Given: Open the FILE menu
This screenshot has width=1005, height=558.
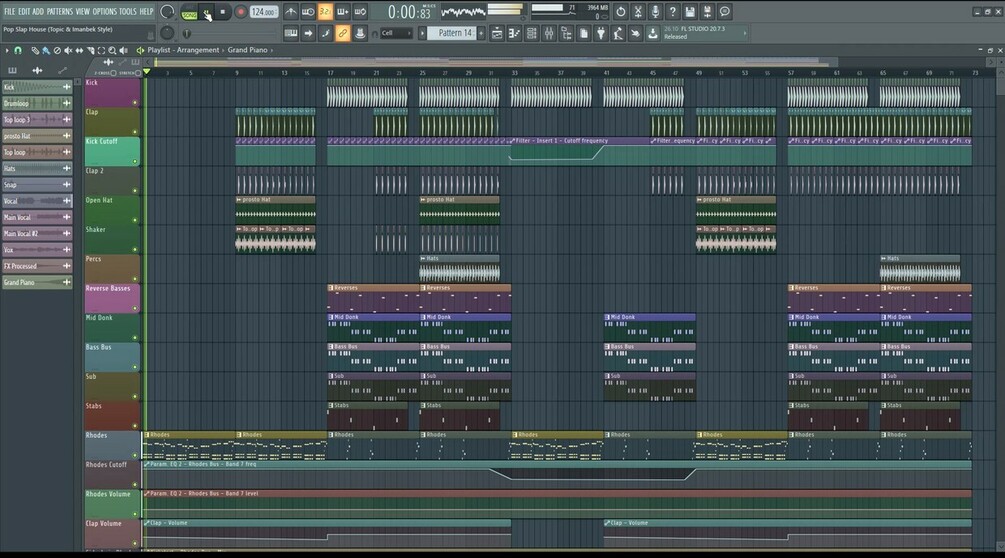Looking at the screenshot, I should point(9,12).
